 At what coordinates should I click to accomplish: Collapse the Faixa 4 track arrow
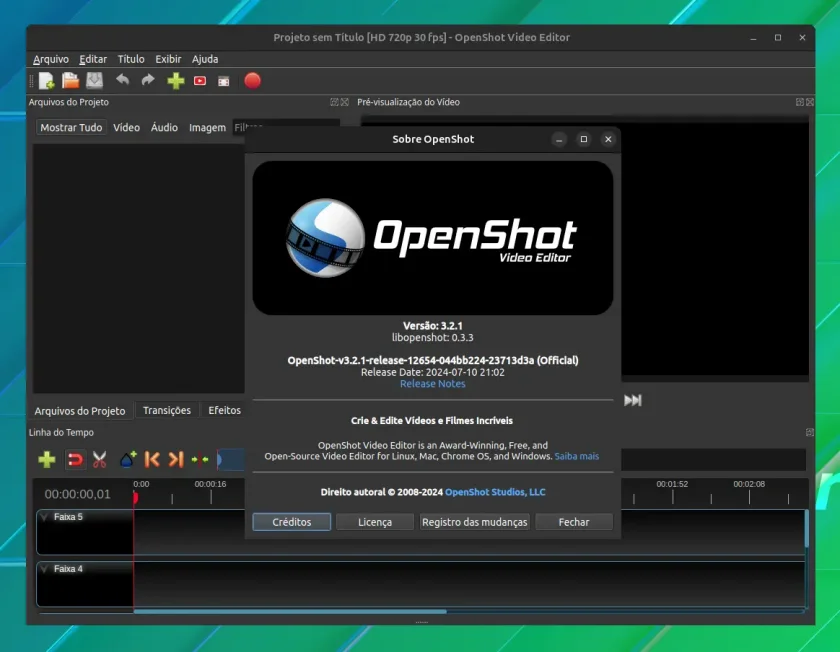point(44,569)
